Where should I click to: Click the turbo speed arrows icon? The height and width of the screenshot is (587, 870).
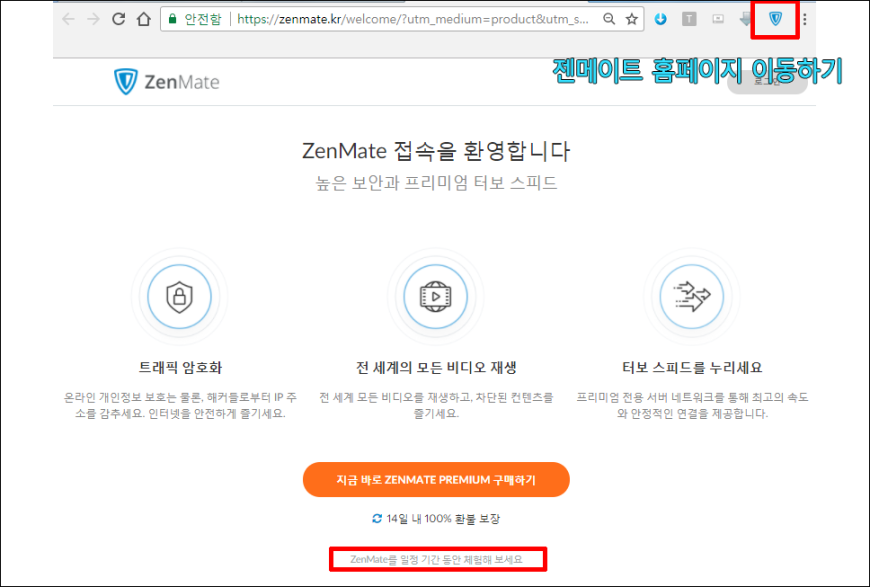(691, 296)
